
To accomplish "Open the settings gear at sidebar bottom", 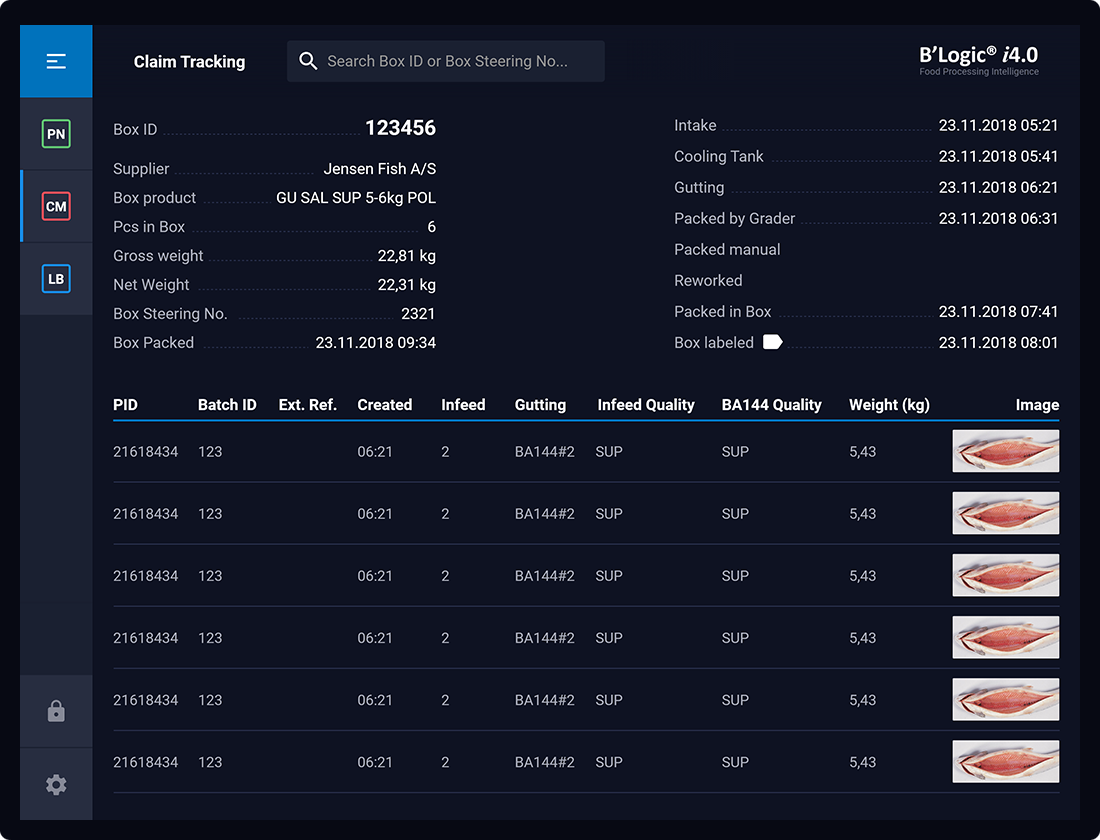I will [x=55, y=784].
